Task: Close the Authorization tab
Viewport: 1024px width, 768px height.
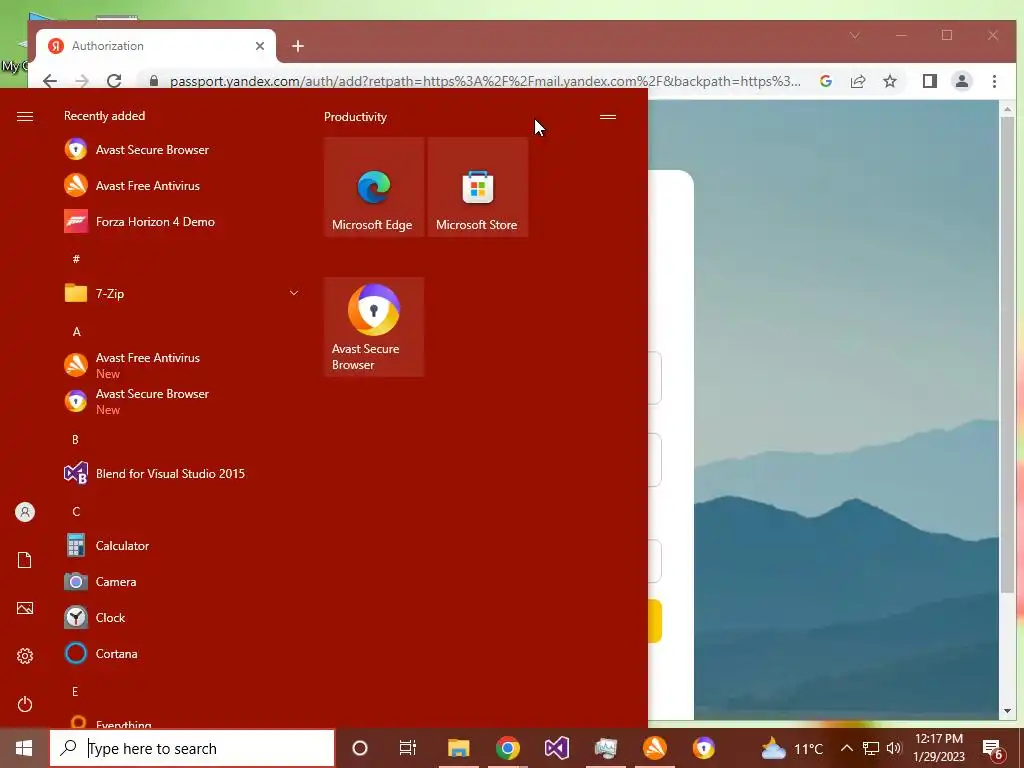Action: pyautogui.click(x=260, y=46)
